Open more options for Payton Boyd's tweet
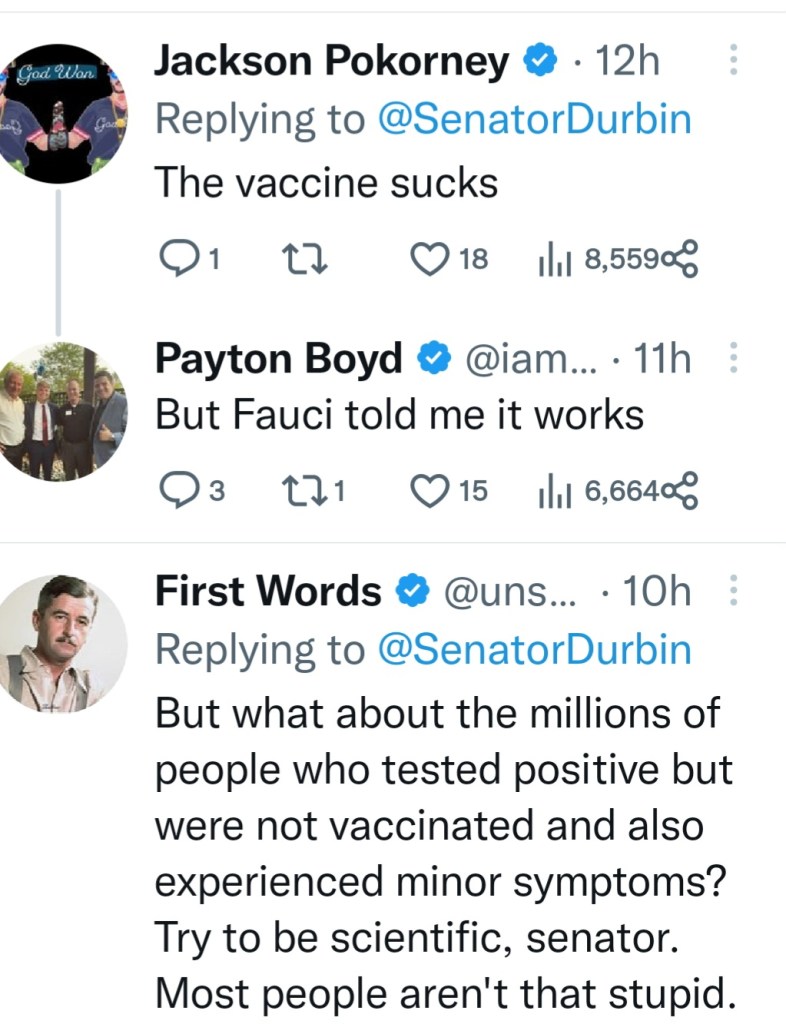 733,358
